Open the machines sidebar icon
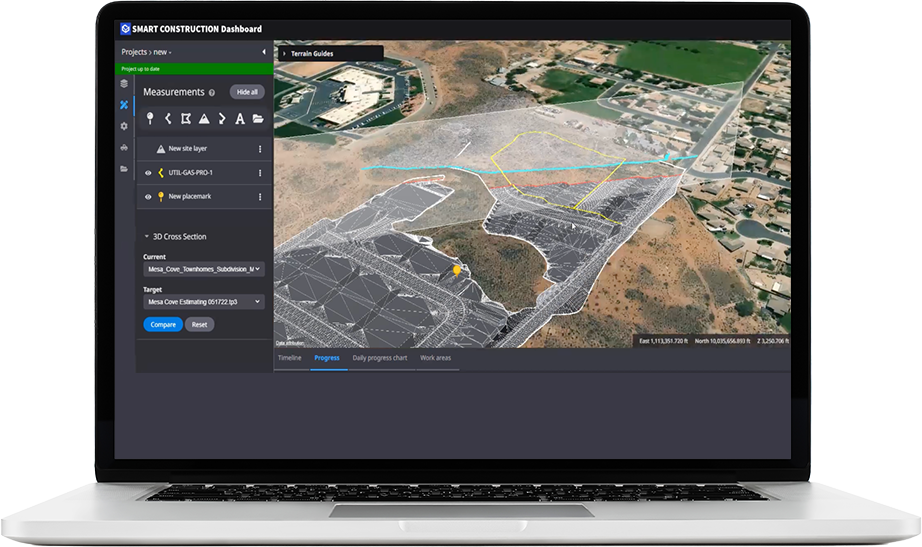The width and height of the screenshot is (922, 547). 124,147
